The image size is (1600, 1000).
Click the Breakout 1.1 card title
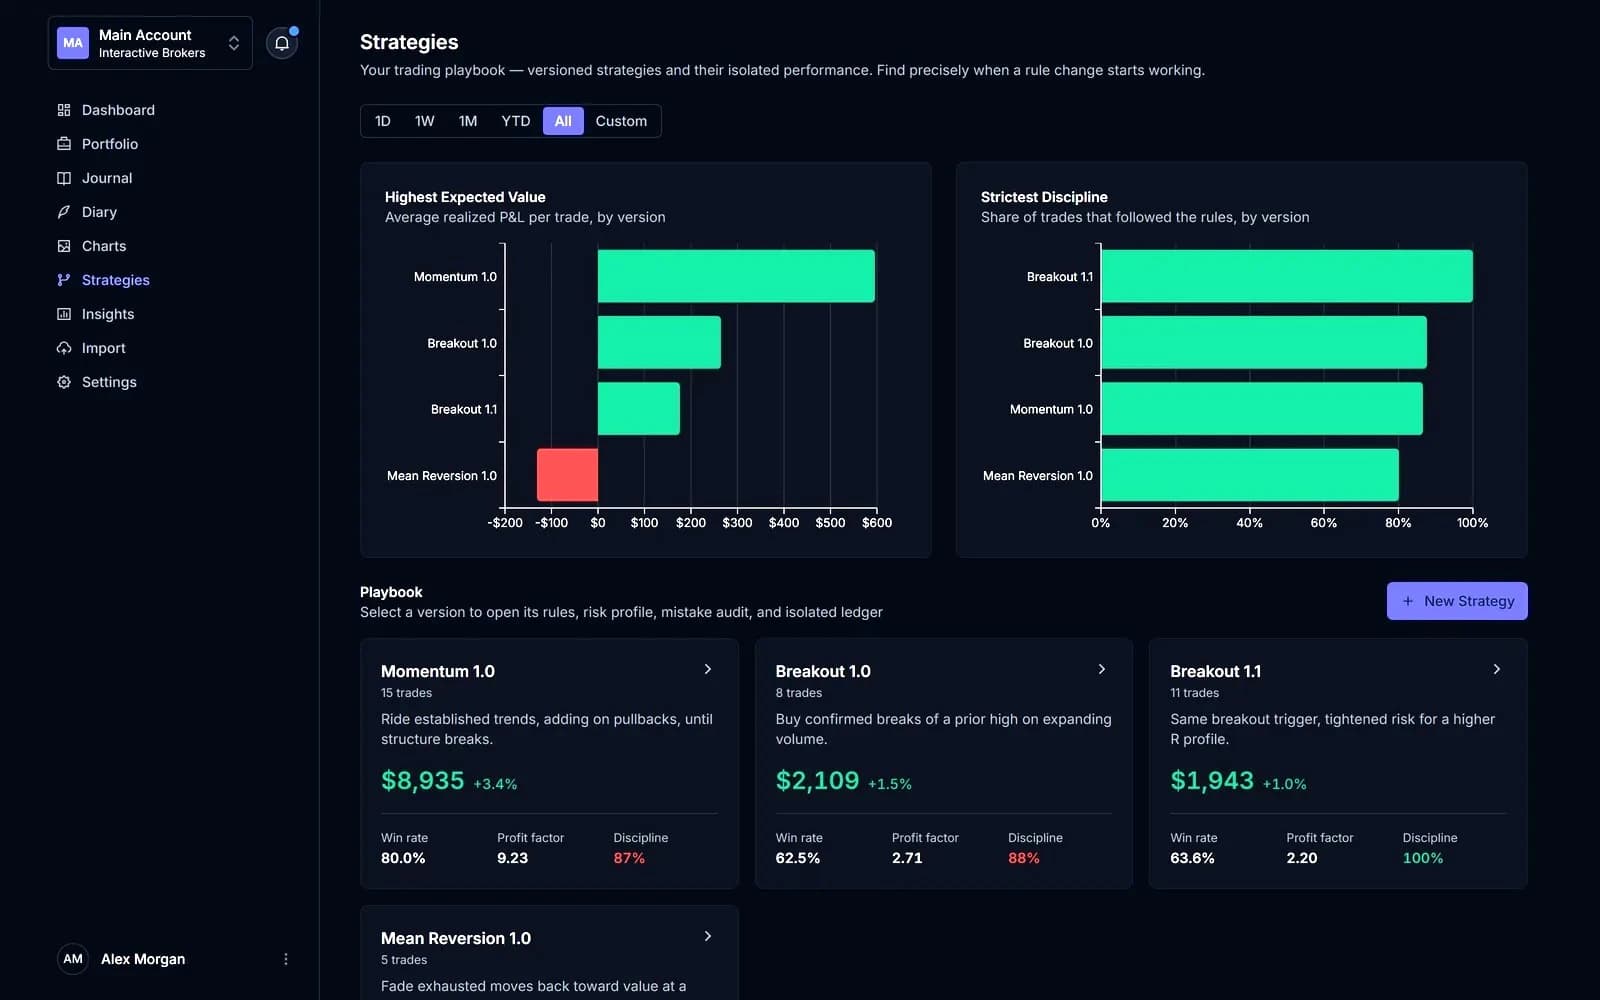coord(1216,671)
